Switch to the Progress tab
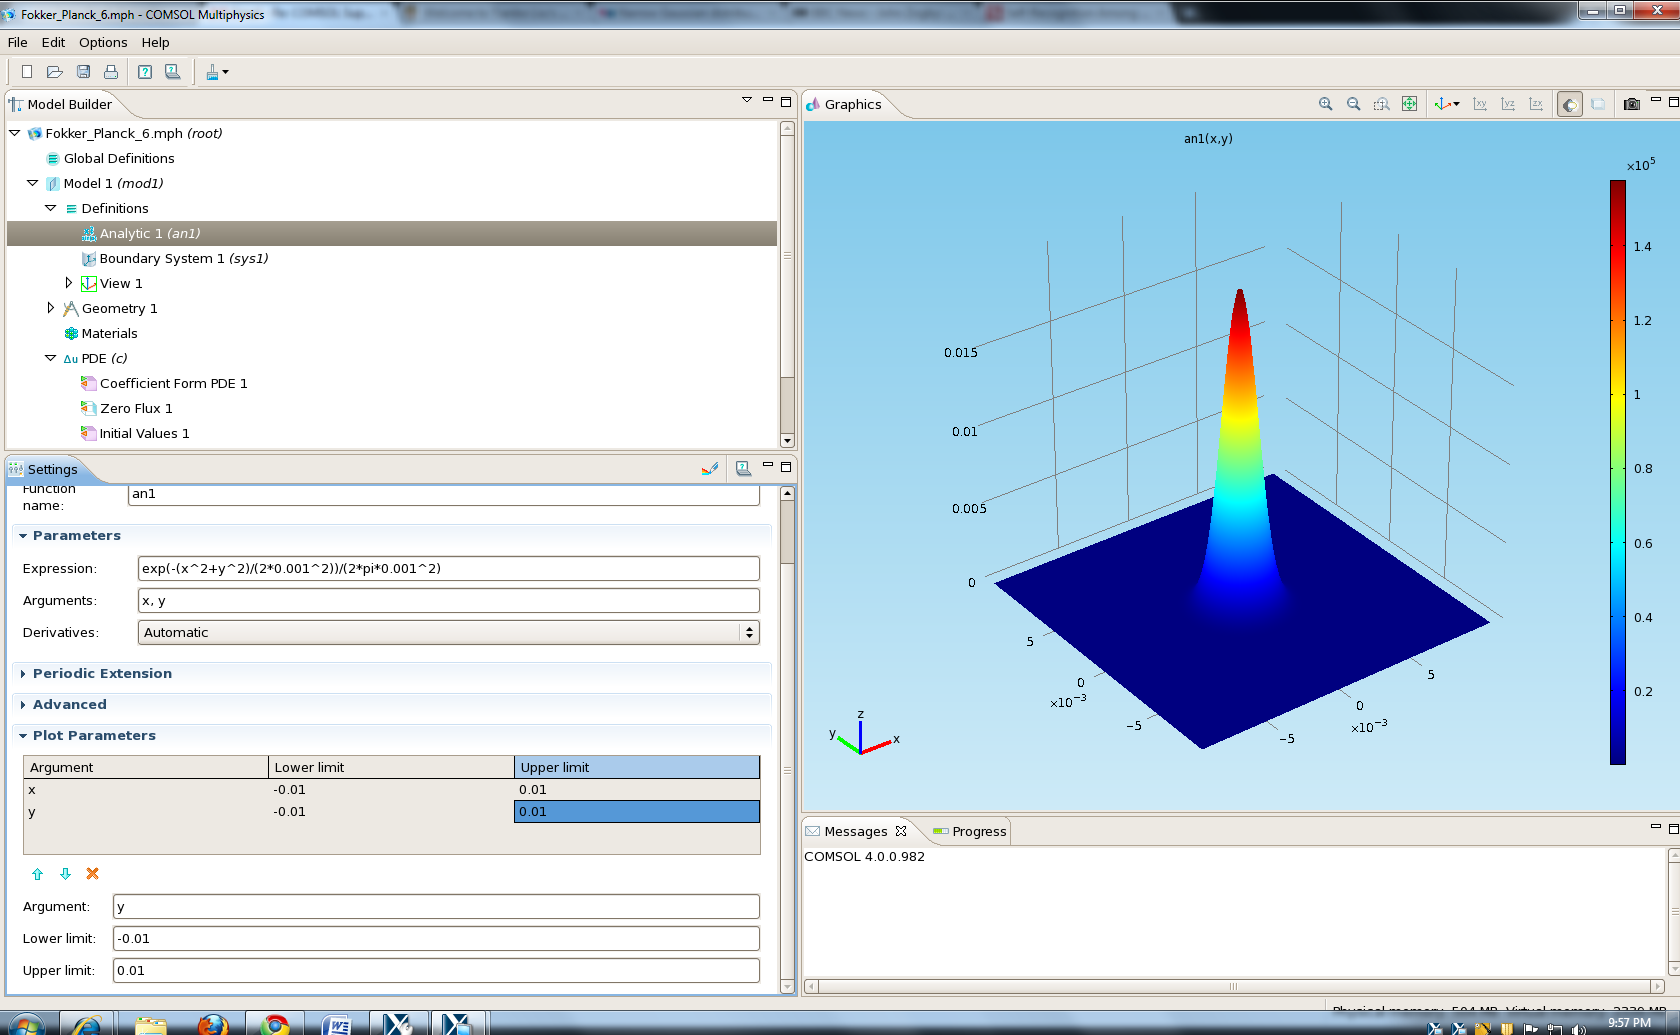Image resolution: width=1680 pixels, height=1035 pixels. (x=969, y=831)
